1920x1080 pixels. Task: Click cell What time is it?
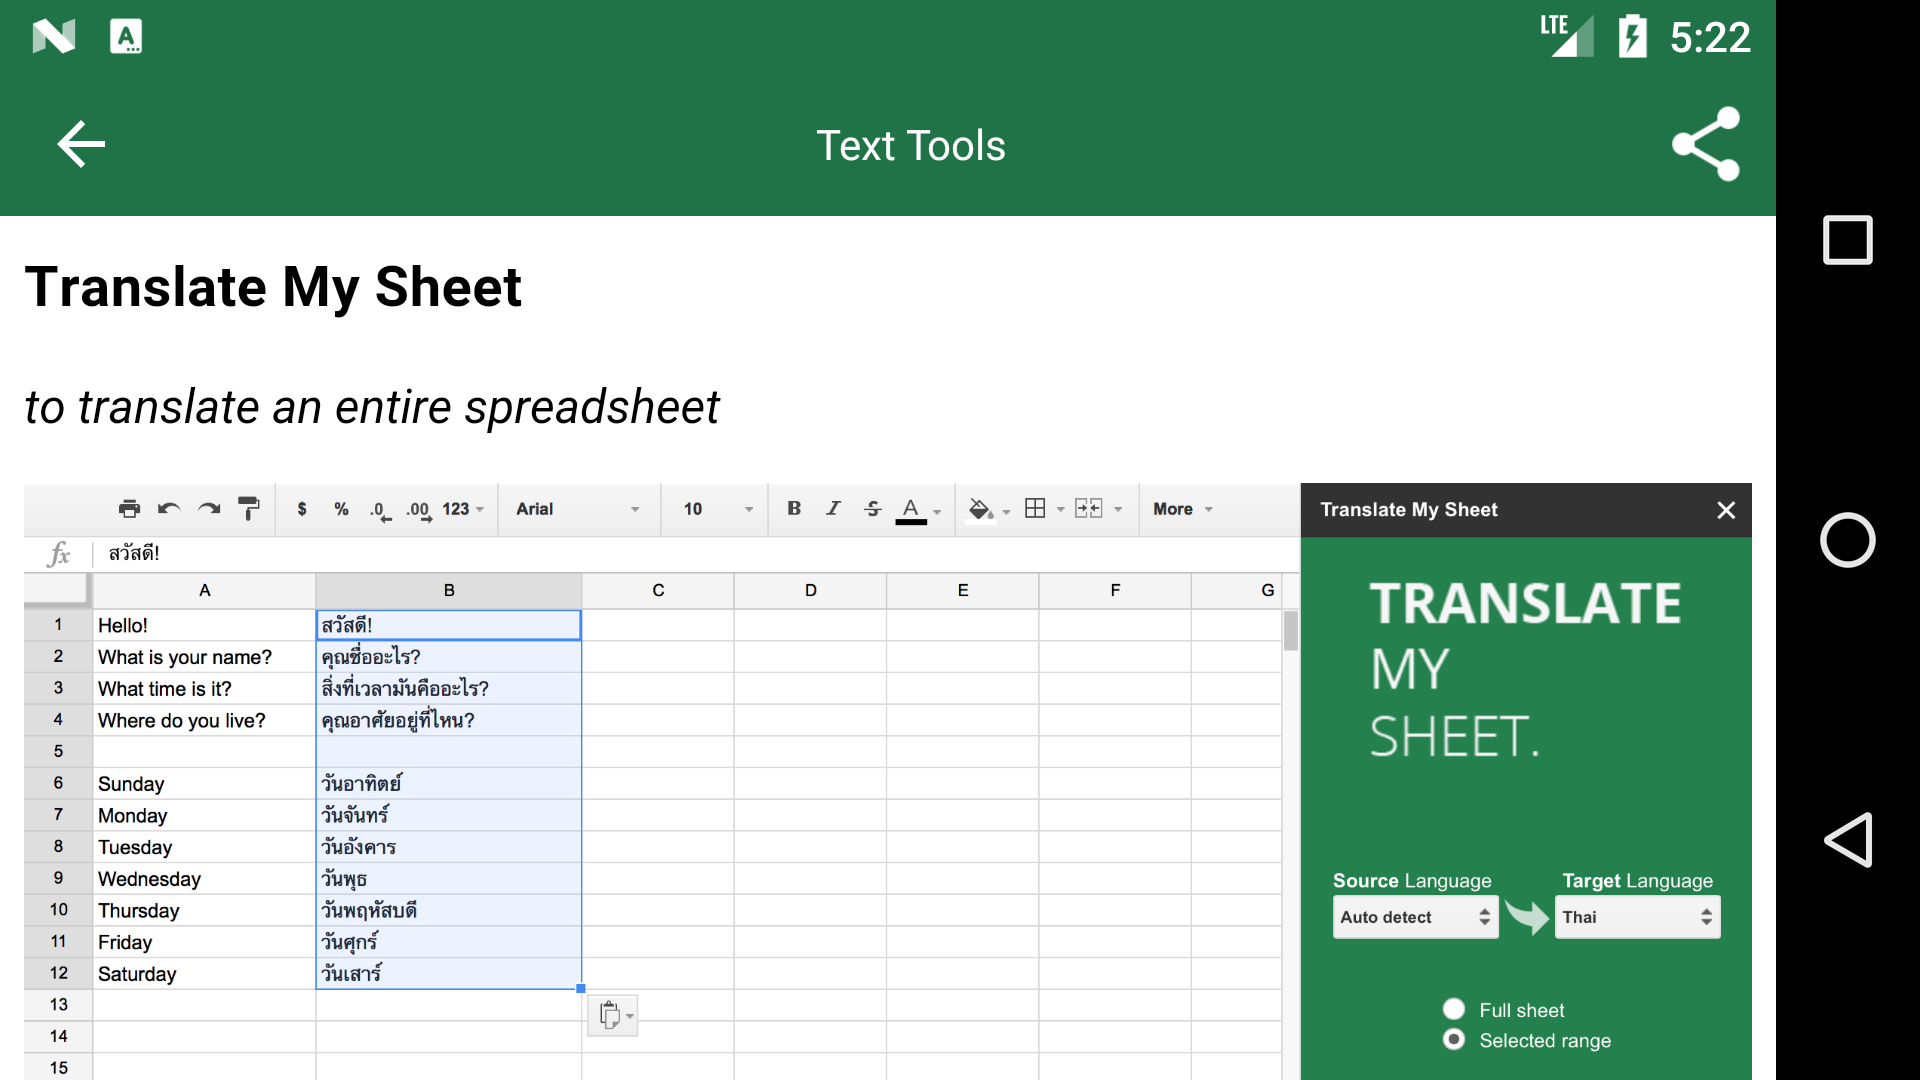pos(204,689)
